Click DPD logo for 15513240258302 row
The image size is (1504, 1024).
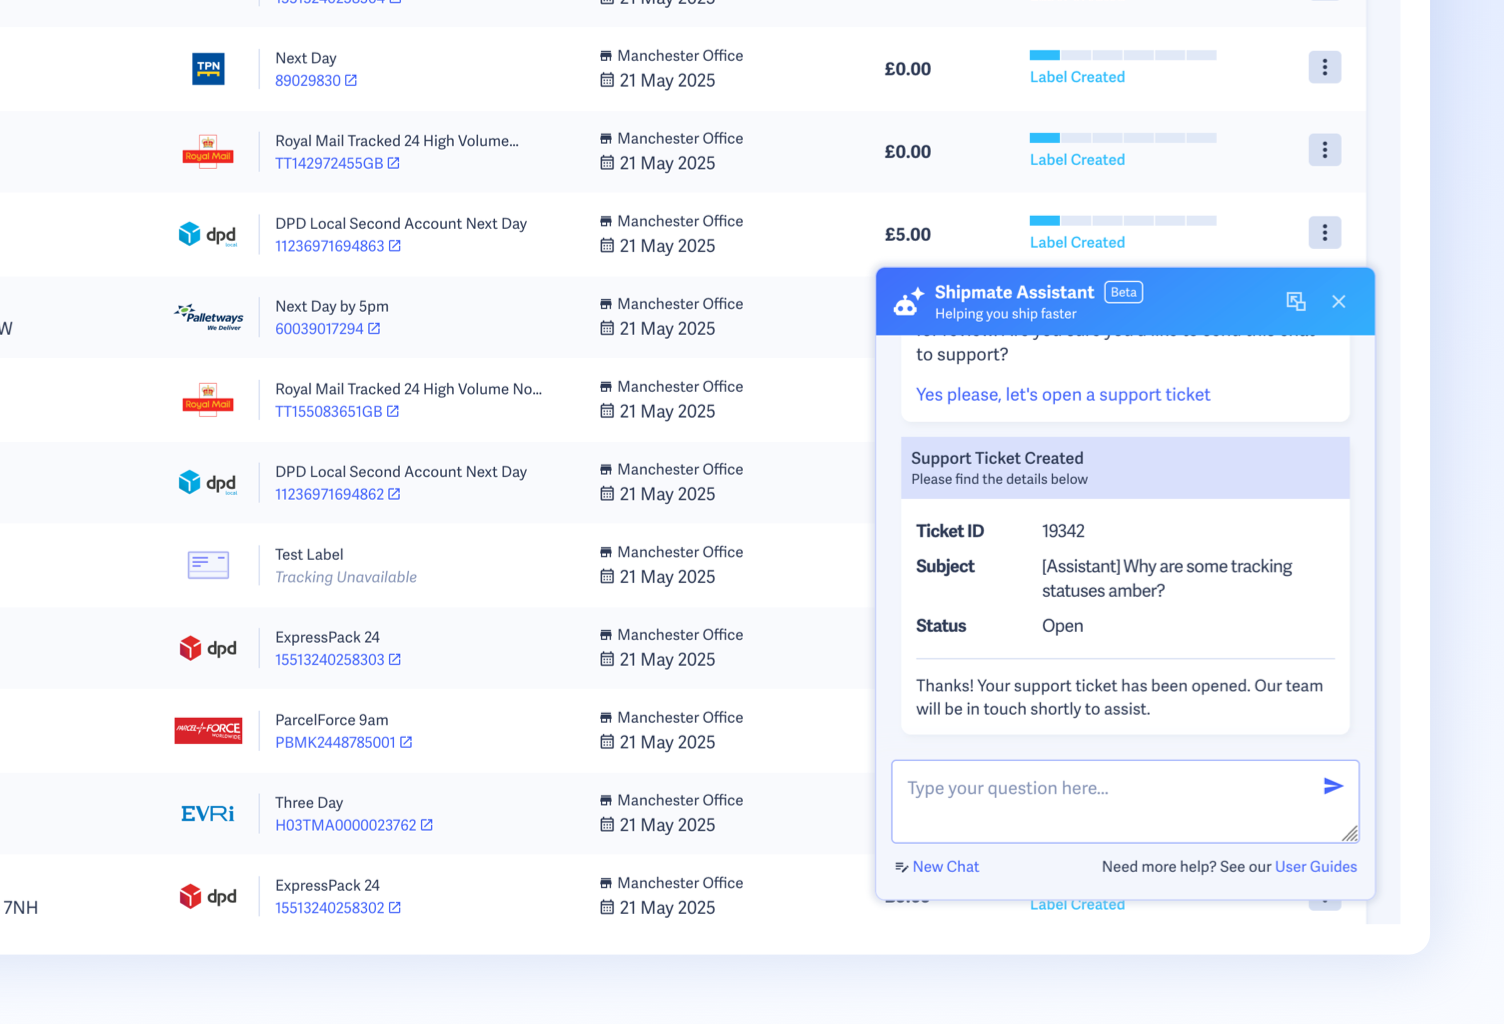click(x=208, y=897)
